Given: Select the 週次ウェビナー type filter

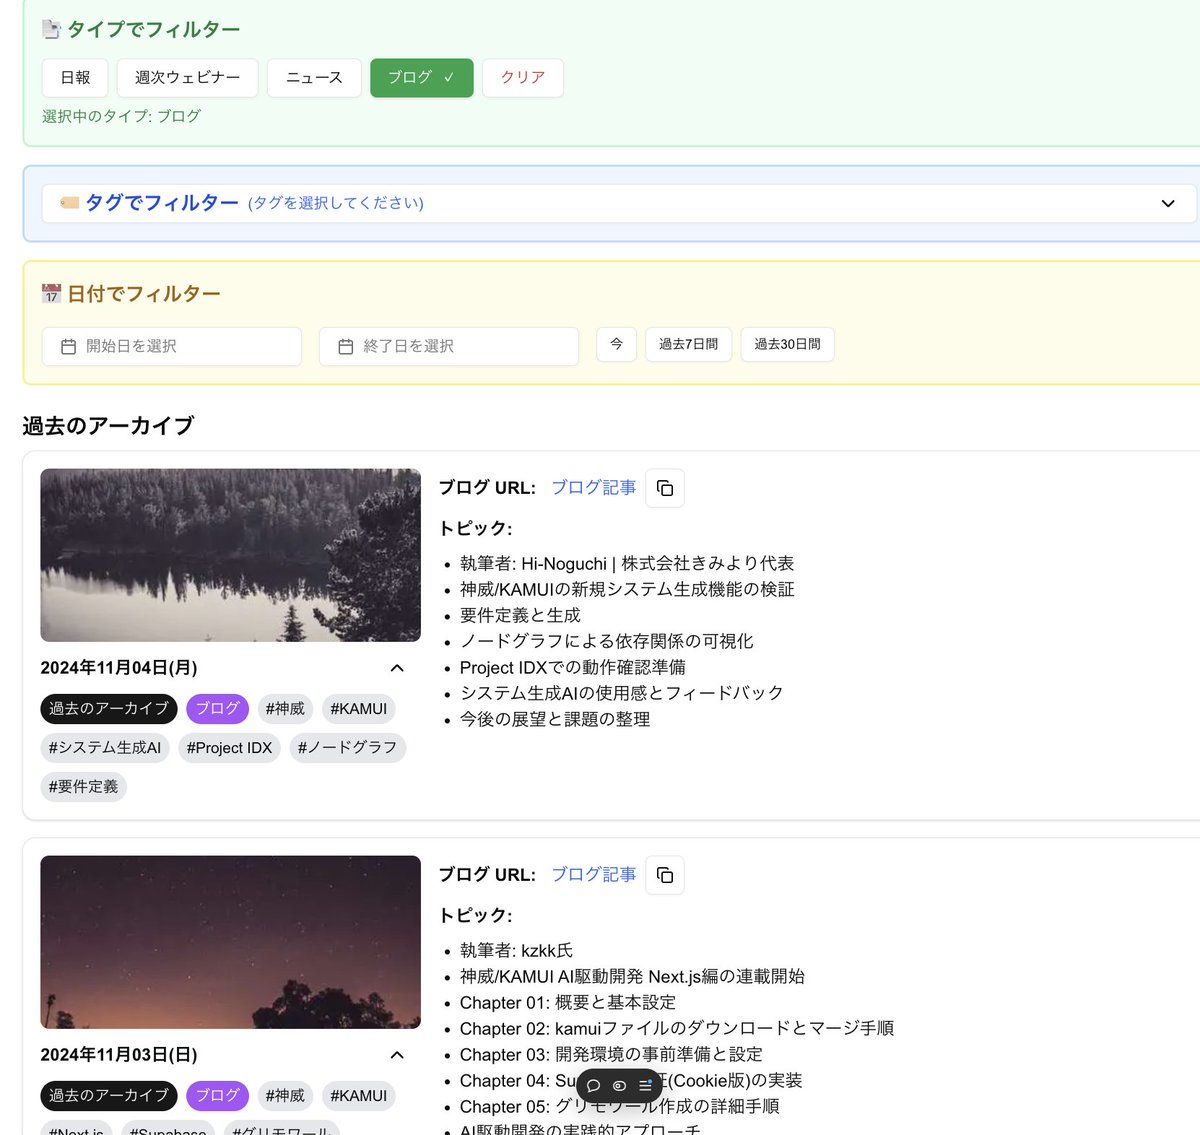Looking at the screenshot, I should point(187,78).
